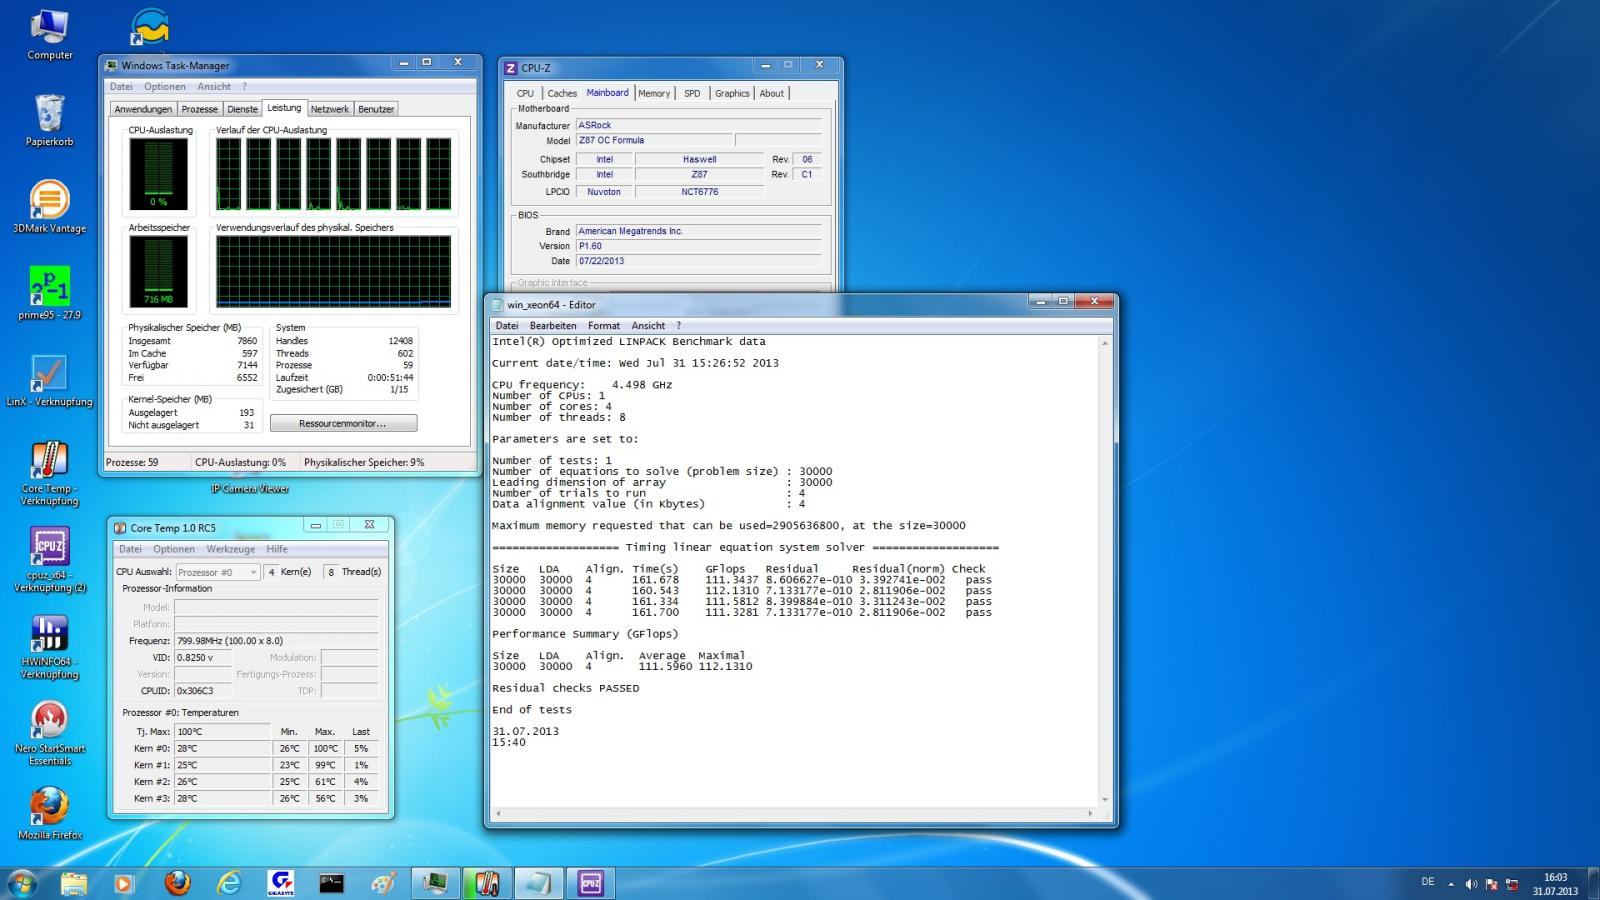This screenshot has width=1600, height=900.
Task: Open Bearbeiten menu in Editor
Action: [553, 326]
